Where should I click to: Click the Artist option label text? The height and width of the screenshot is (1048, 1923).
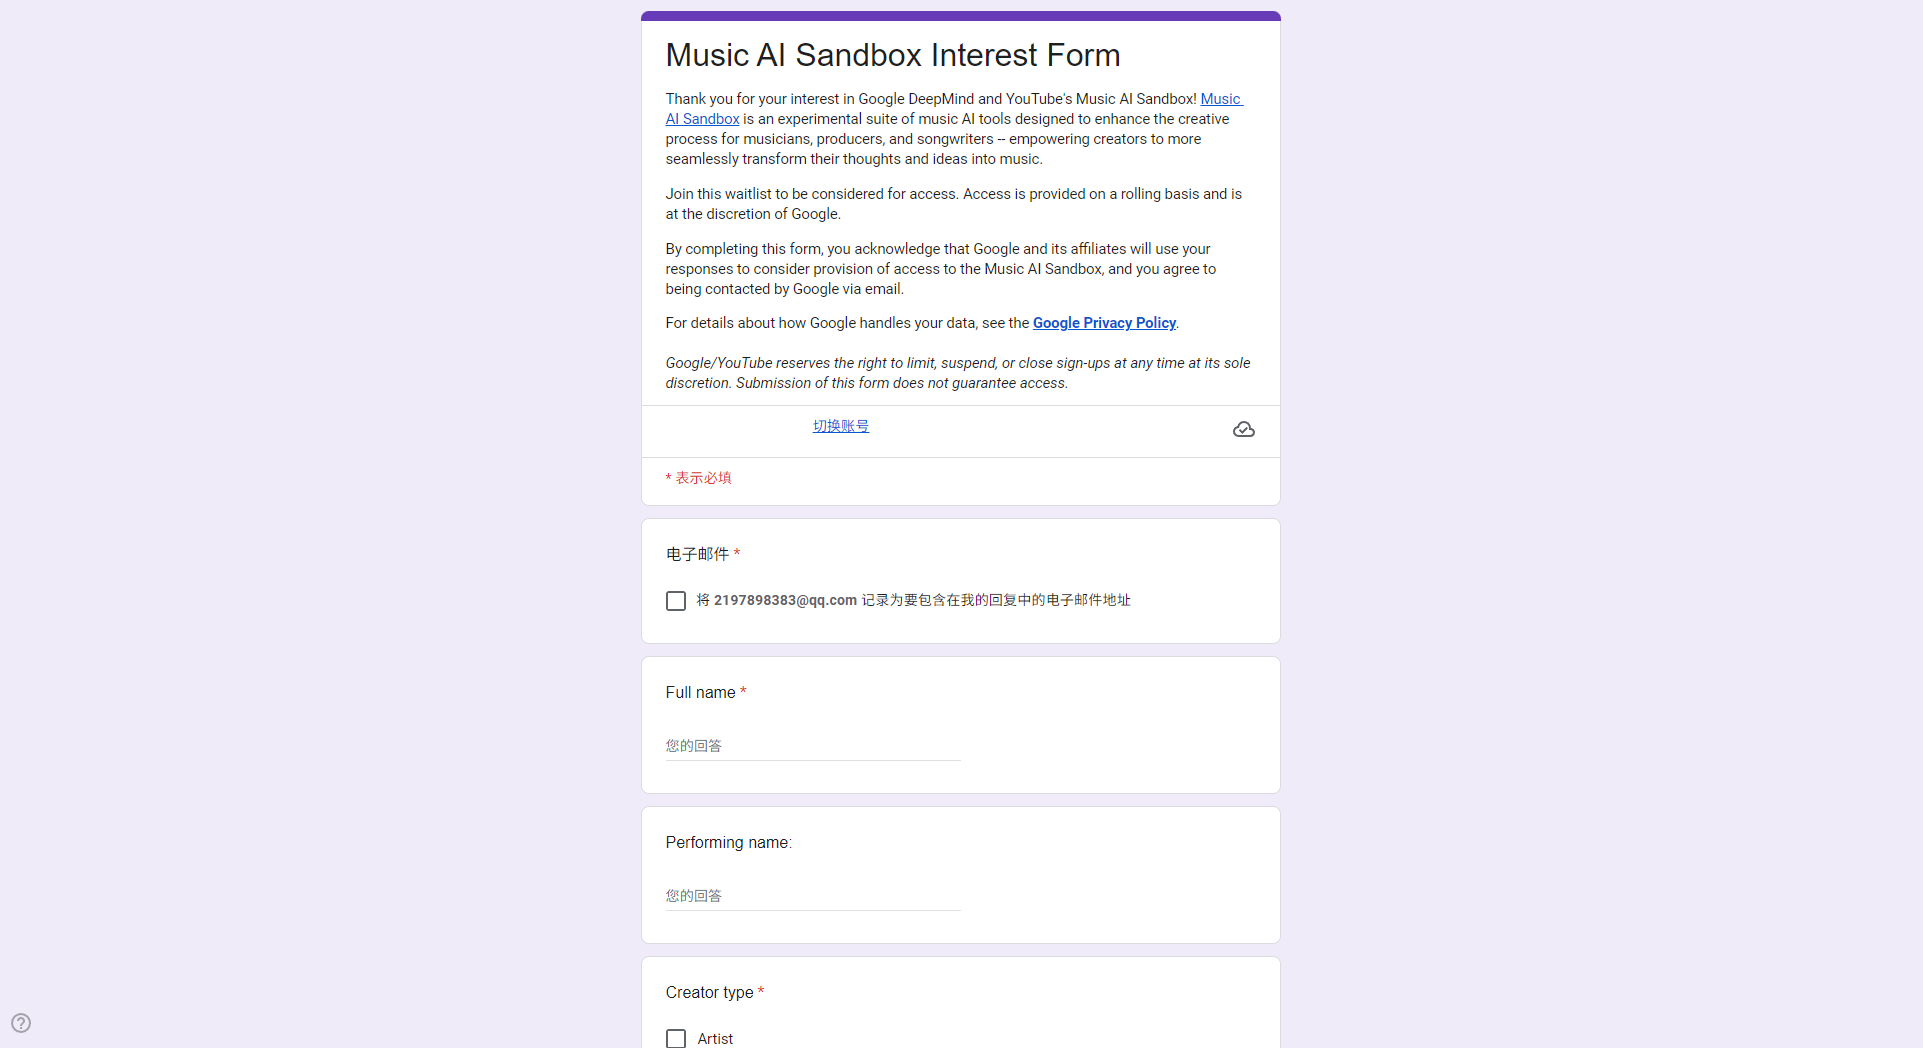tap(715, 1039)
